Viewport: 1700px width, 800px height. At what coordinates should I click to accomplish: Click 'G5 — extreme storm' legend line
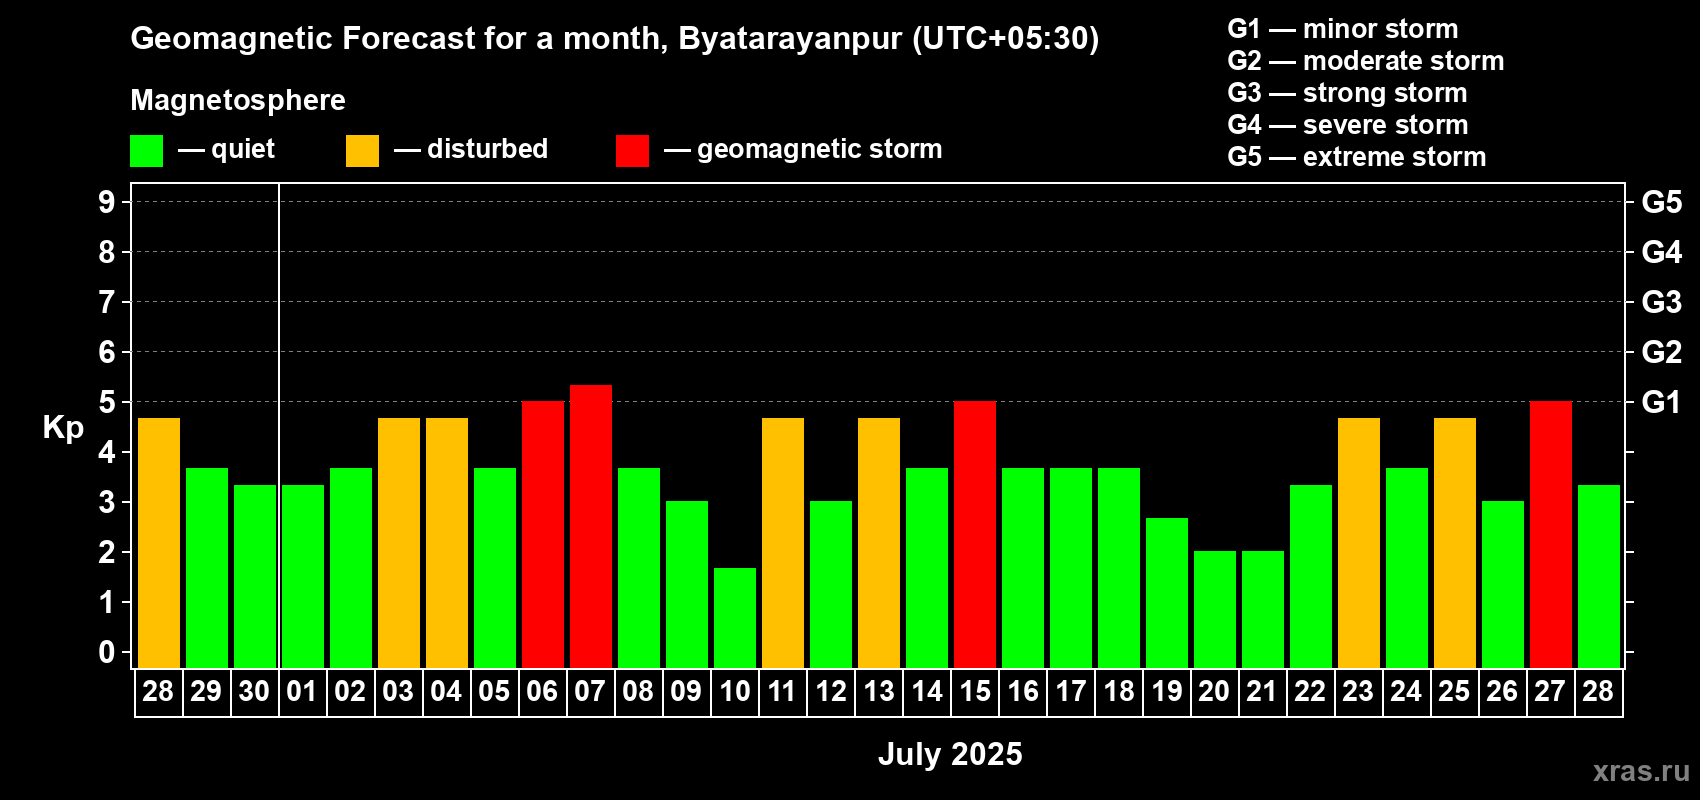(x=1357, y=157)
